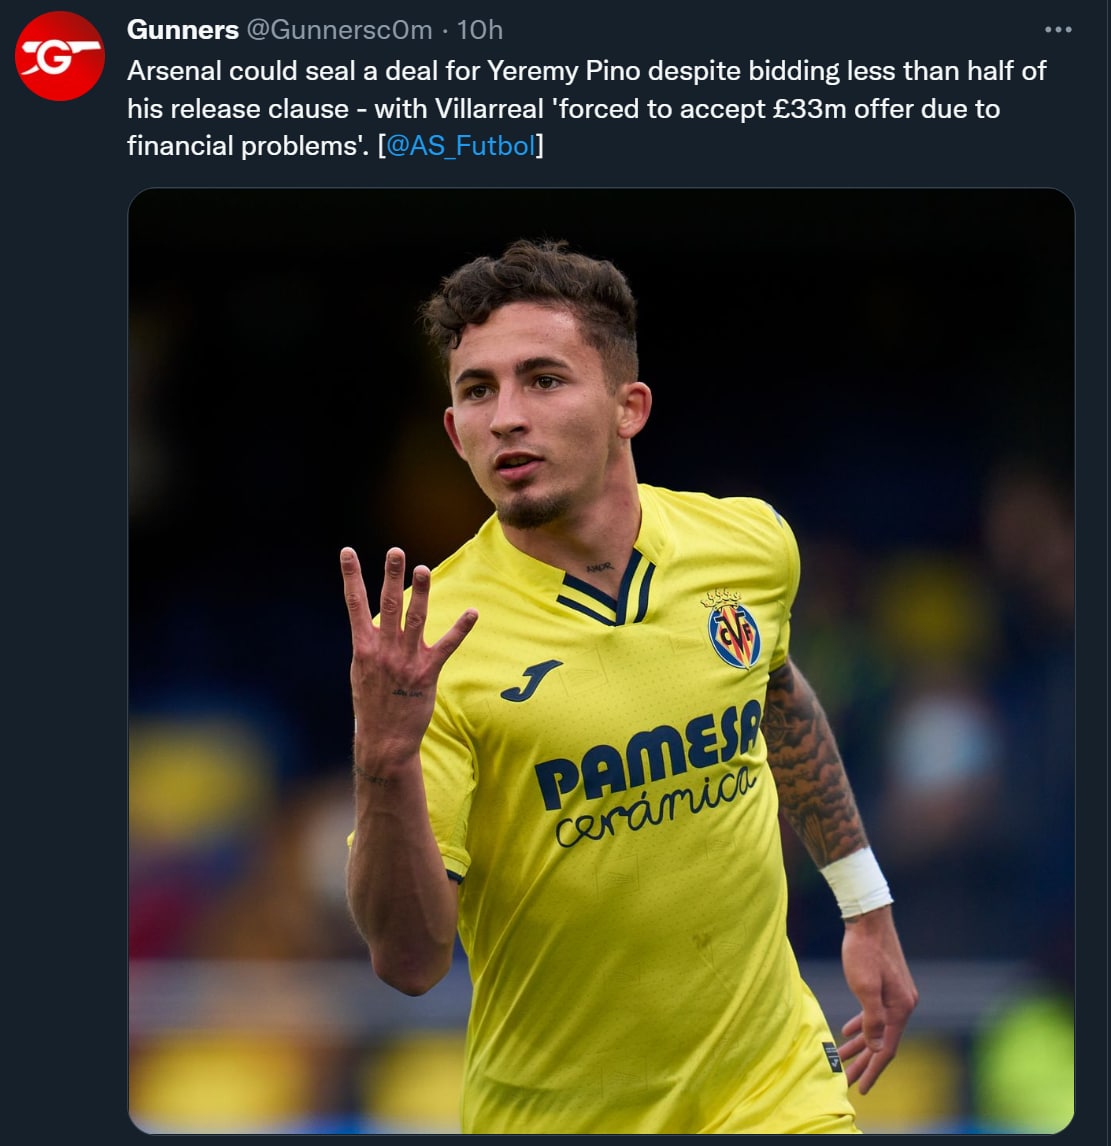Click the Gunners red profile avatar
This screenshot has height=1146, width=1111.
(x=60, y=56)
